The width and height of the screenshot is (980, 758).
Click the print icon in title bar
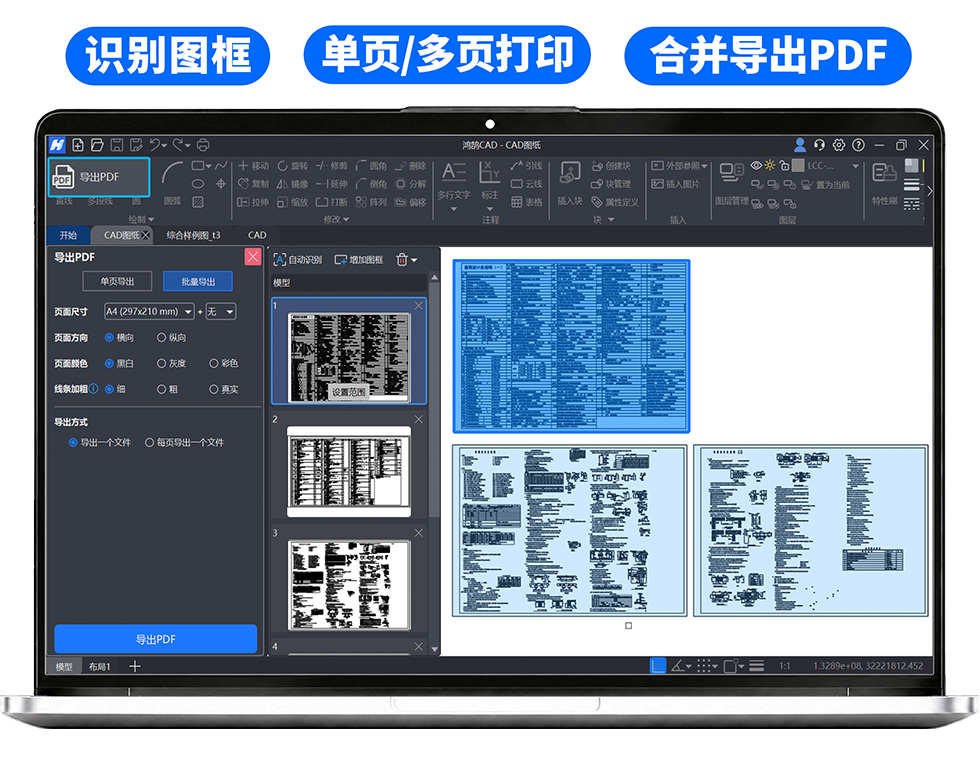[x=202, y=145]
